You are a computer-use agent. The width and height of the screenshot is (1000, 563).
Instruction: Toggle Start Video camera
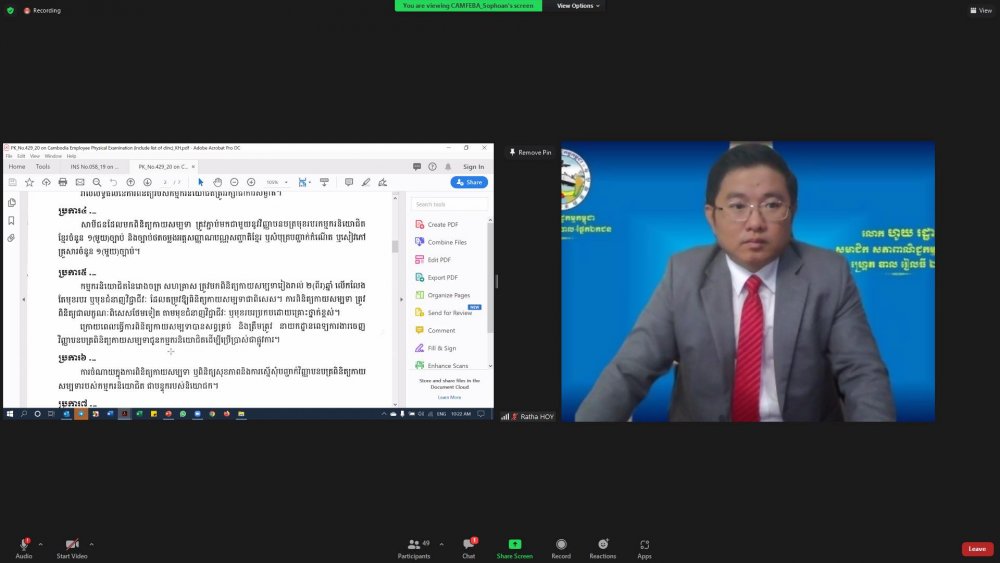click(x=71, y=545)
